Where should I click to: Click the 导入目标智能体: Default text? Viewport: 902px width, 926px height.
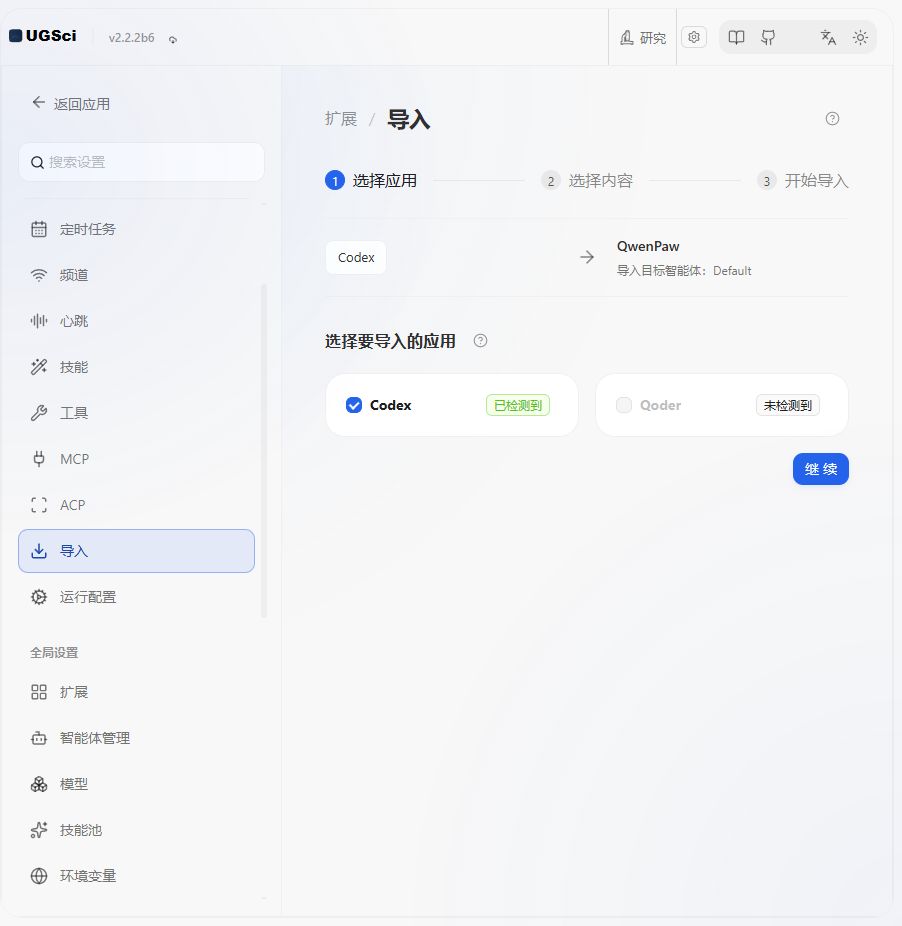[684, 271]
